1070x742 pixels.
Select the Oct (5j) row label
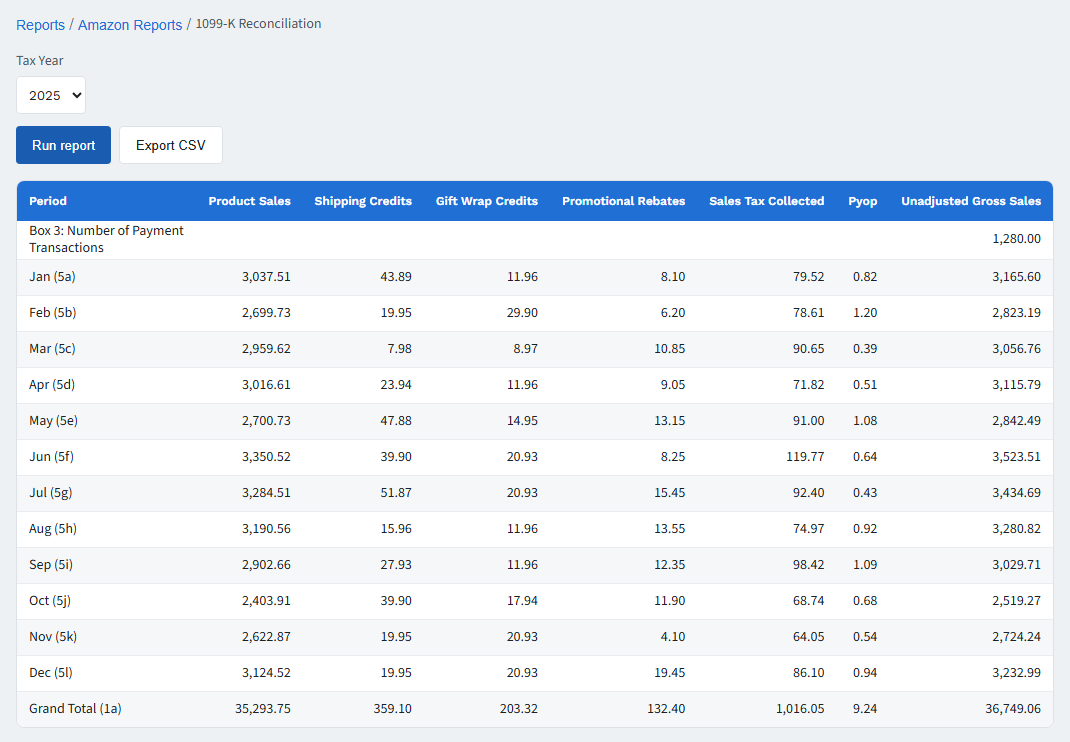[x=50, y=601]
